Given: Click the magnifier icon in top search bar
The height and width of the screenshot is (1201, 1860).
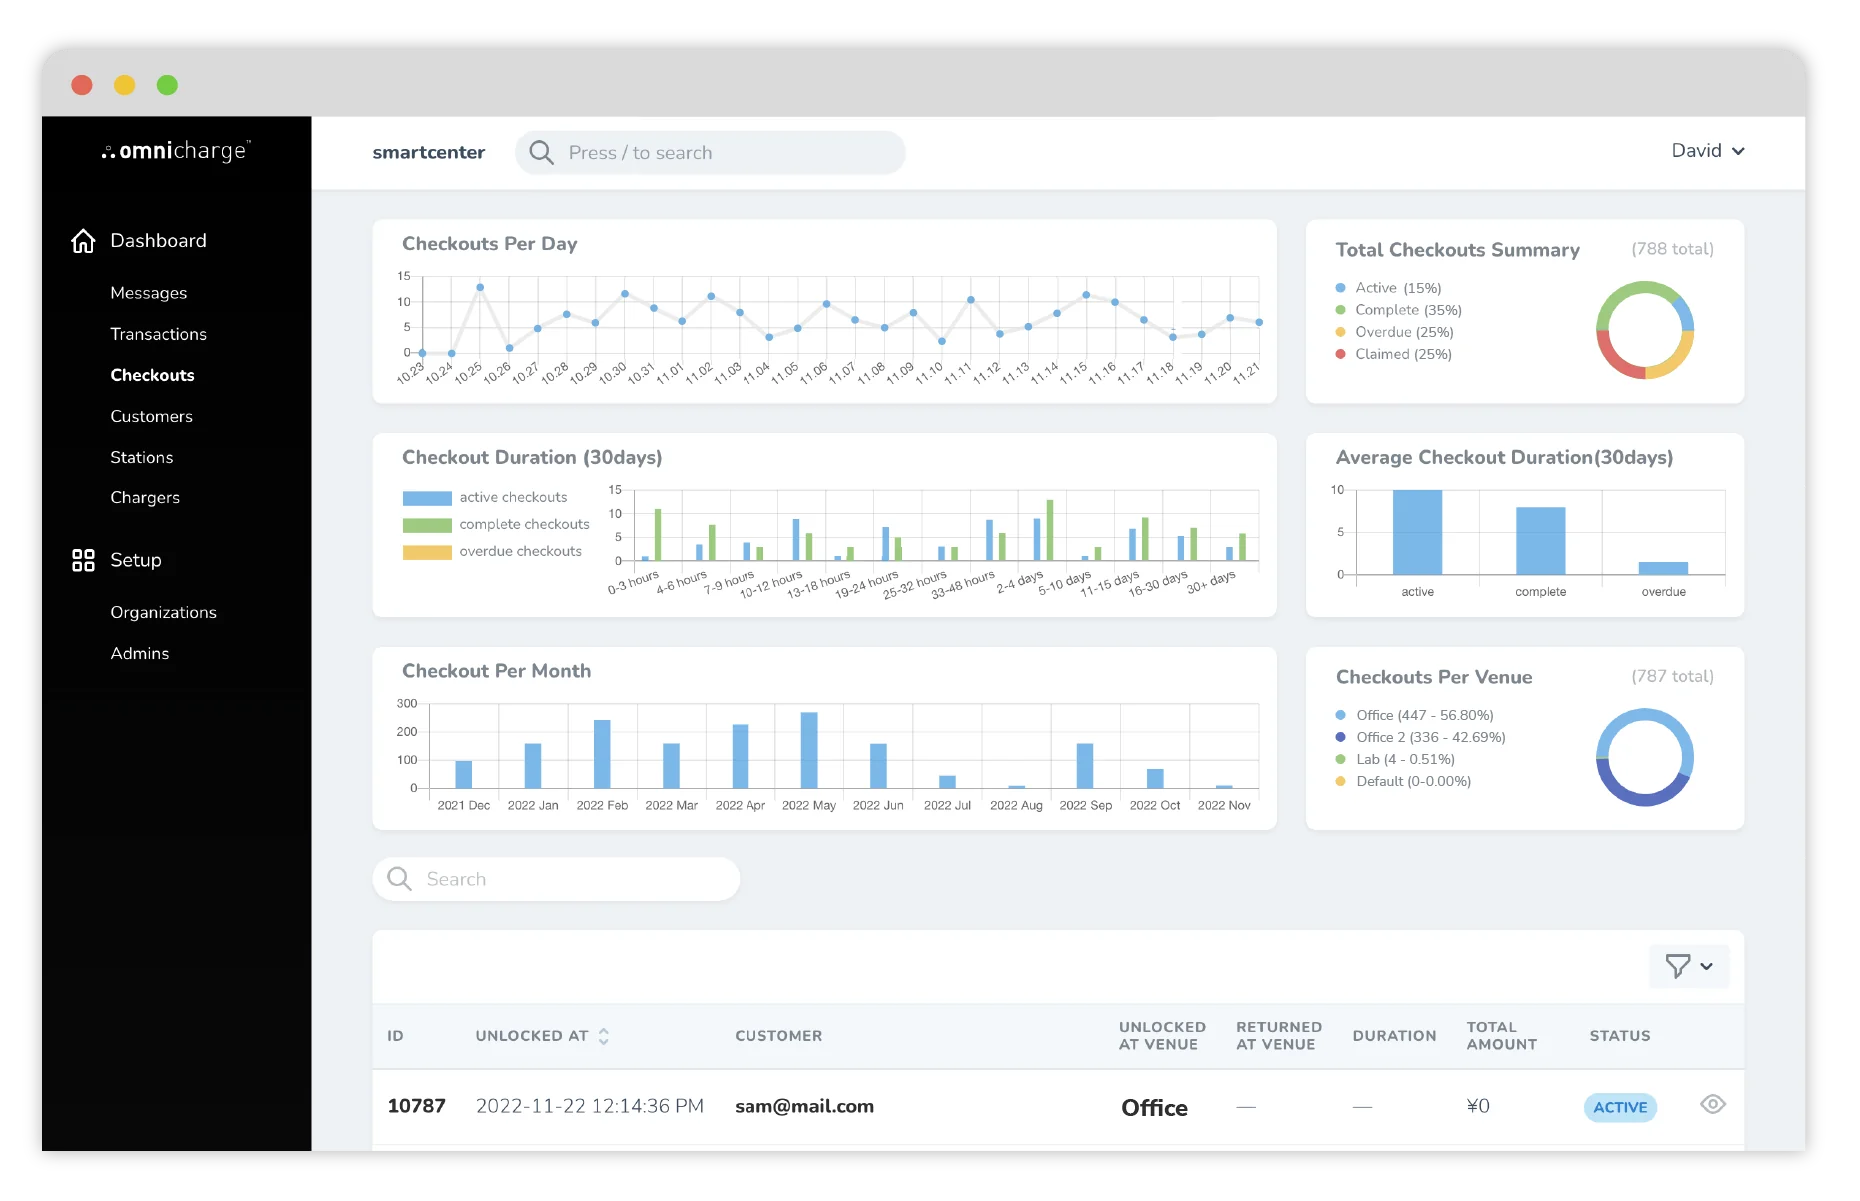Looking at the screenshot, I should click(541, 152).
